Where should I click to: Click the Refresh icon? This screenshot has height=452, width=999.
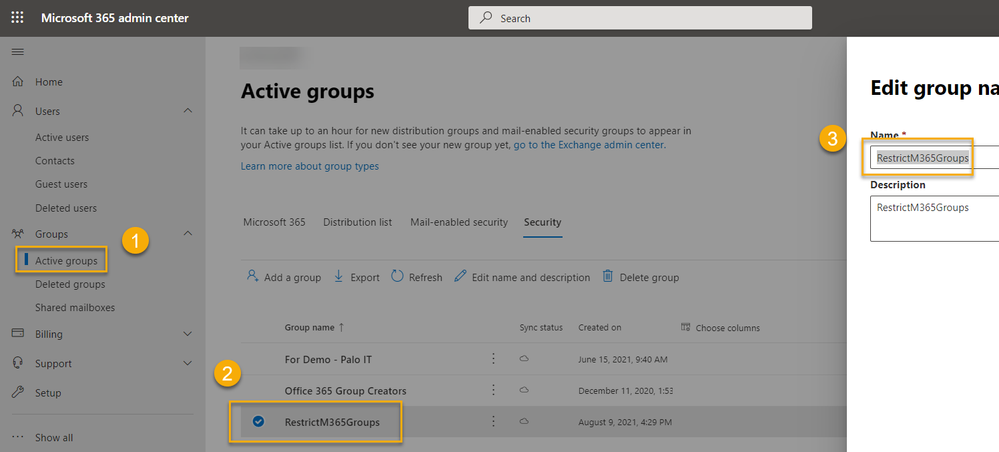tap(397, 277)
